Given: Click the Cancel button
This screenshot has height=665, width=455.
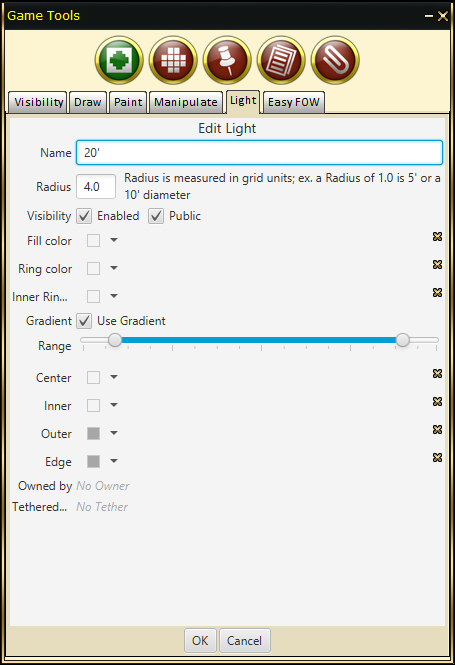Looking at the screenshot, I should tap(244, 640).
